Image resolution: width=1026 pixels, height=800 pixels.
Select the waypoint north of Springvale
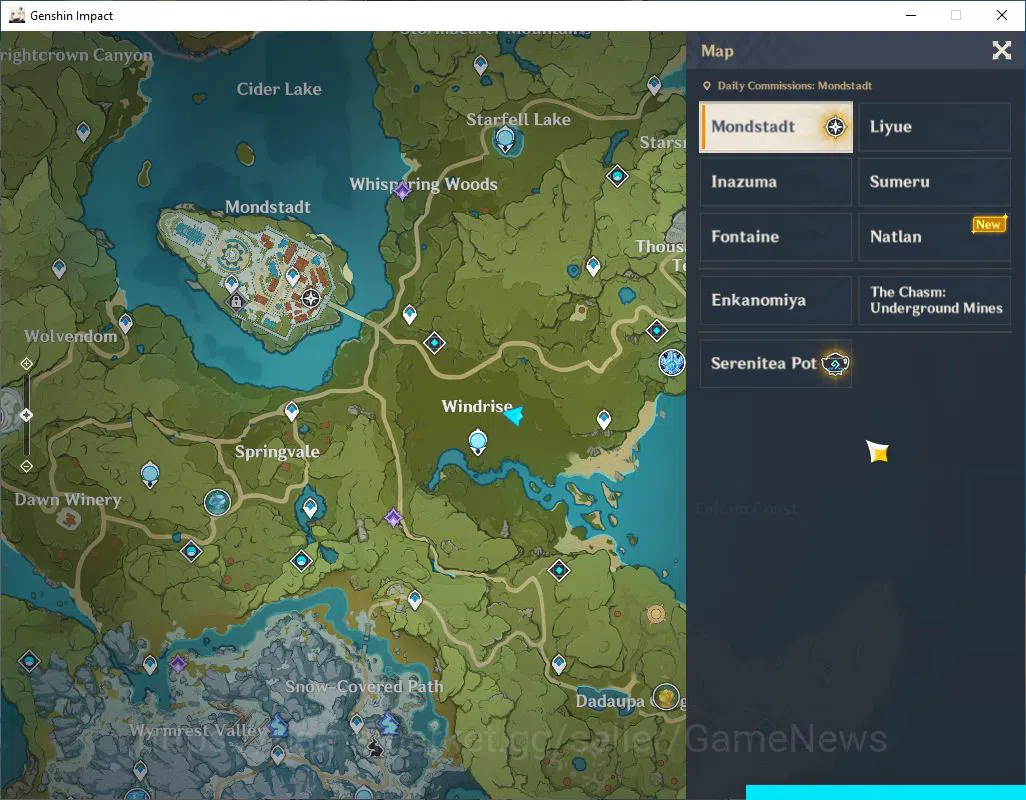click(x=292, y=411)
